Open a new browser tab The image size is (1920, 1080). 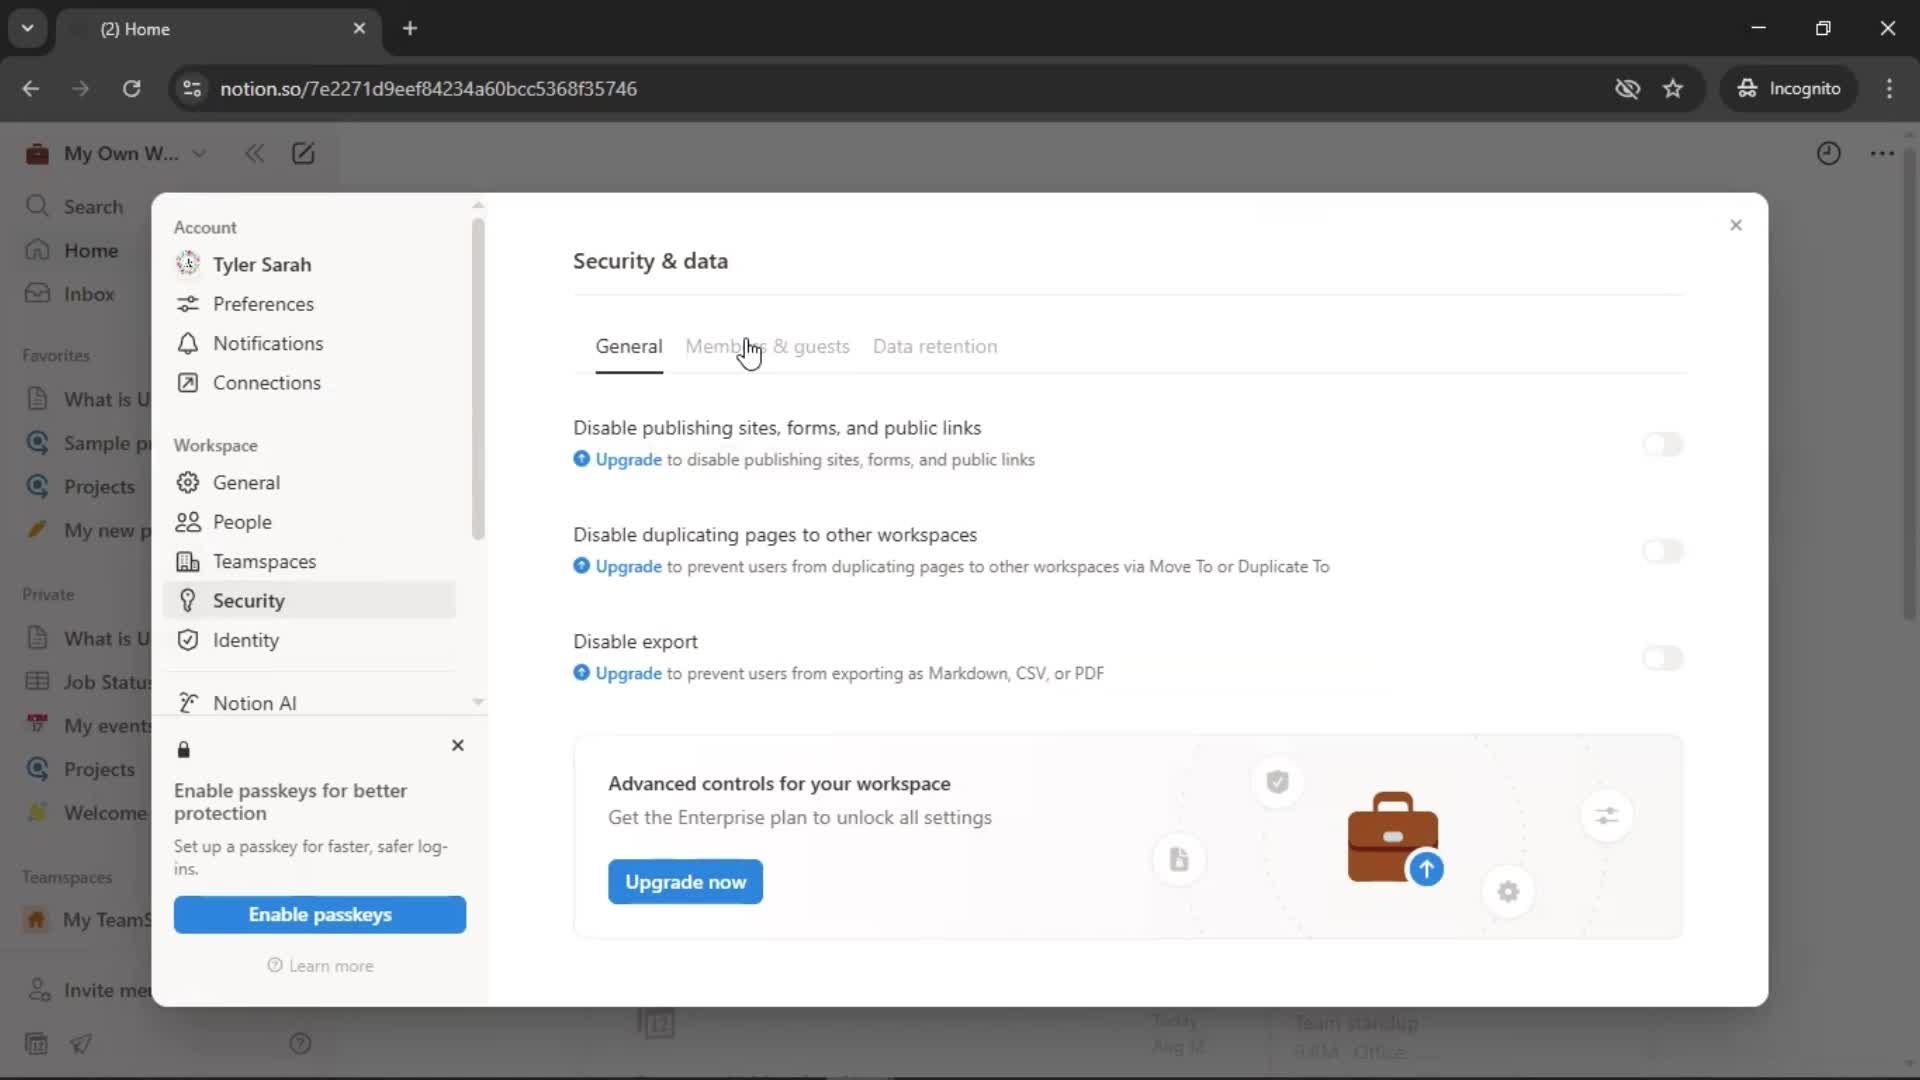click(x=410, y=28)
